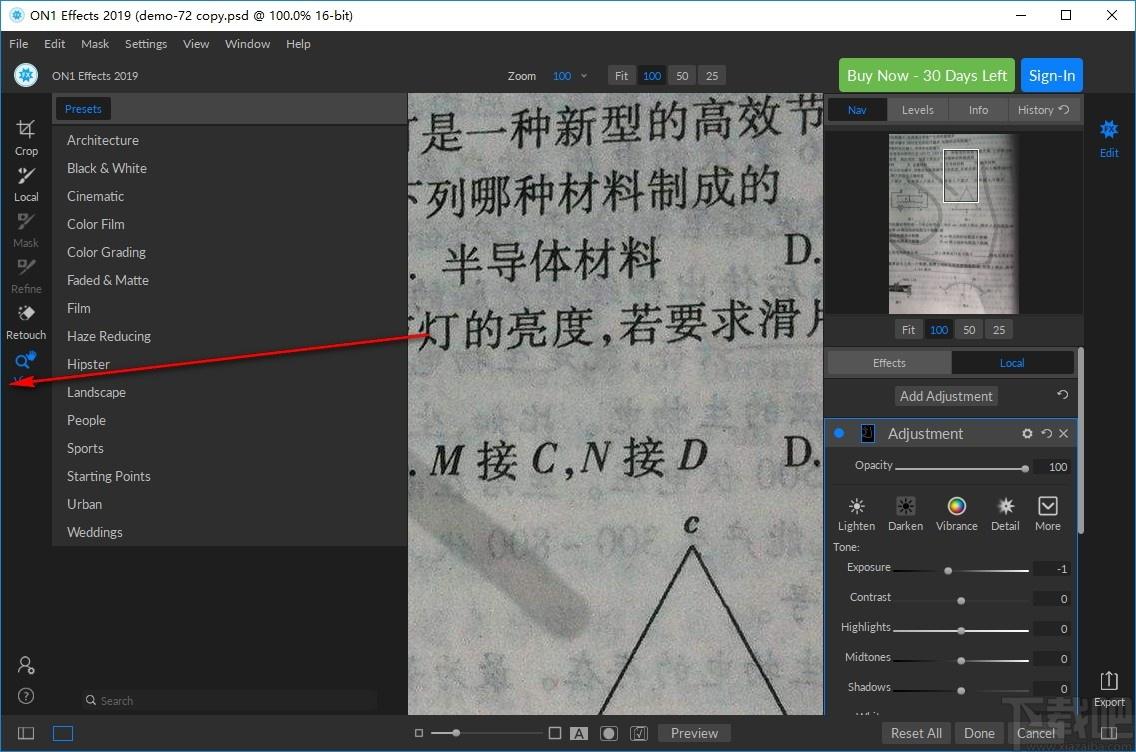Click the Reset All button
1136x752 pixels.
tap(916, 733)
